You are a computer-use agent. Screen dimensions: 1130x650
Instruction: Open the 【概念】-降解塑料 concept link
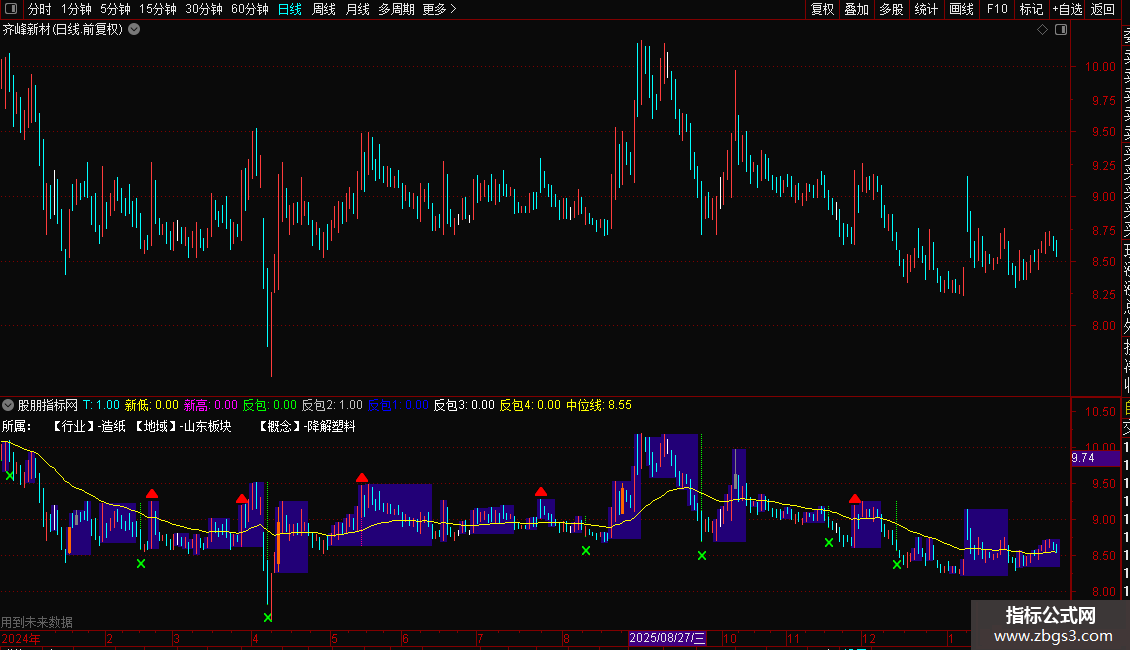(308, 426)
